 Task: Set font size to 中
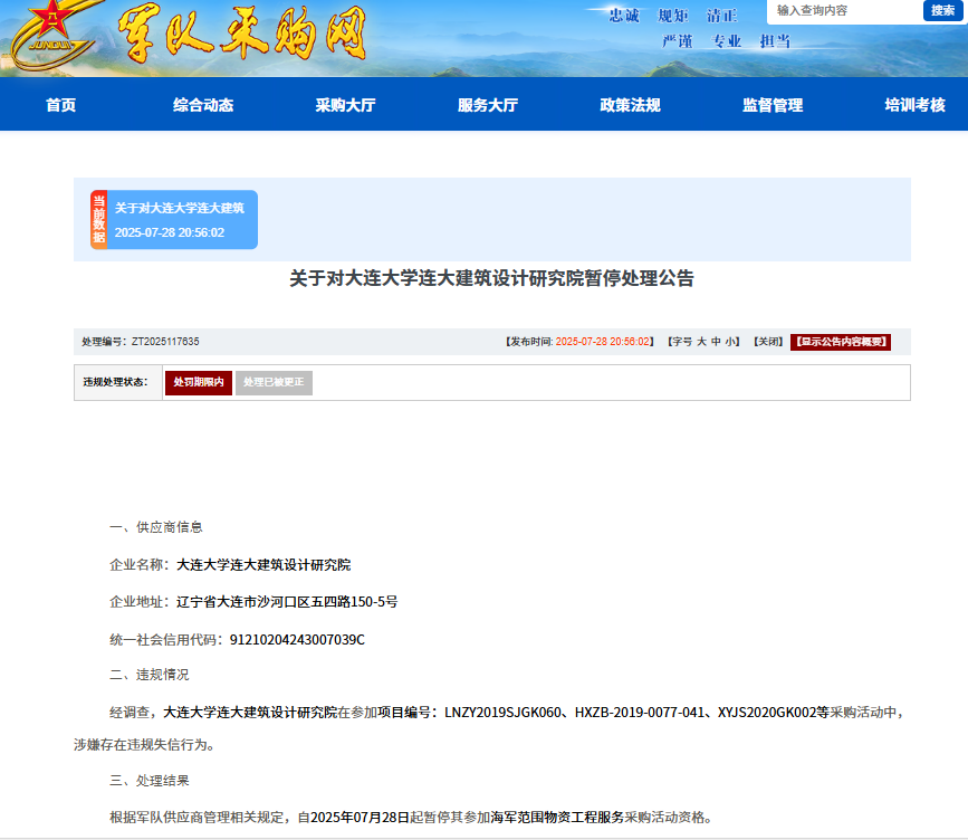716,341
